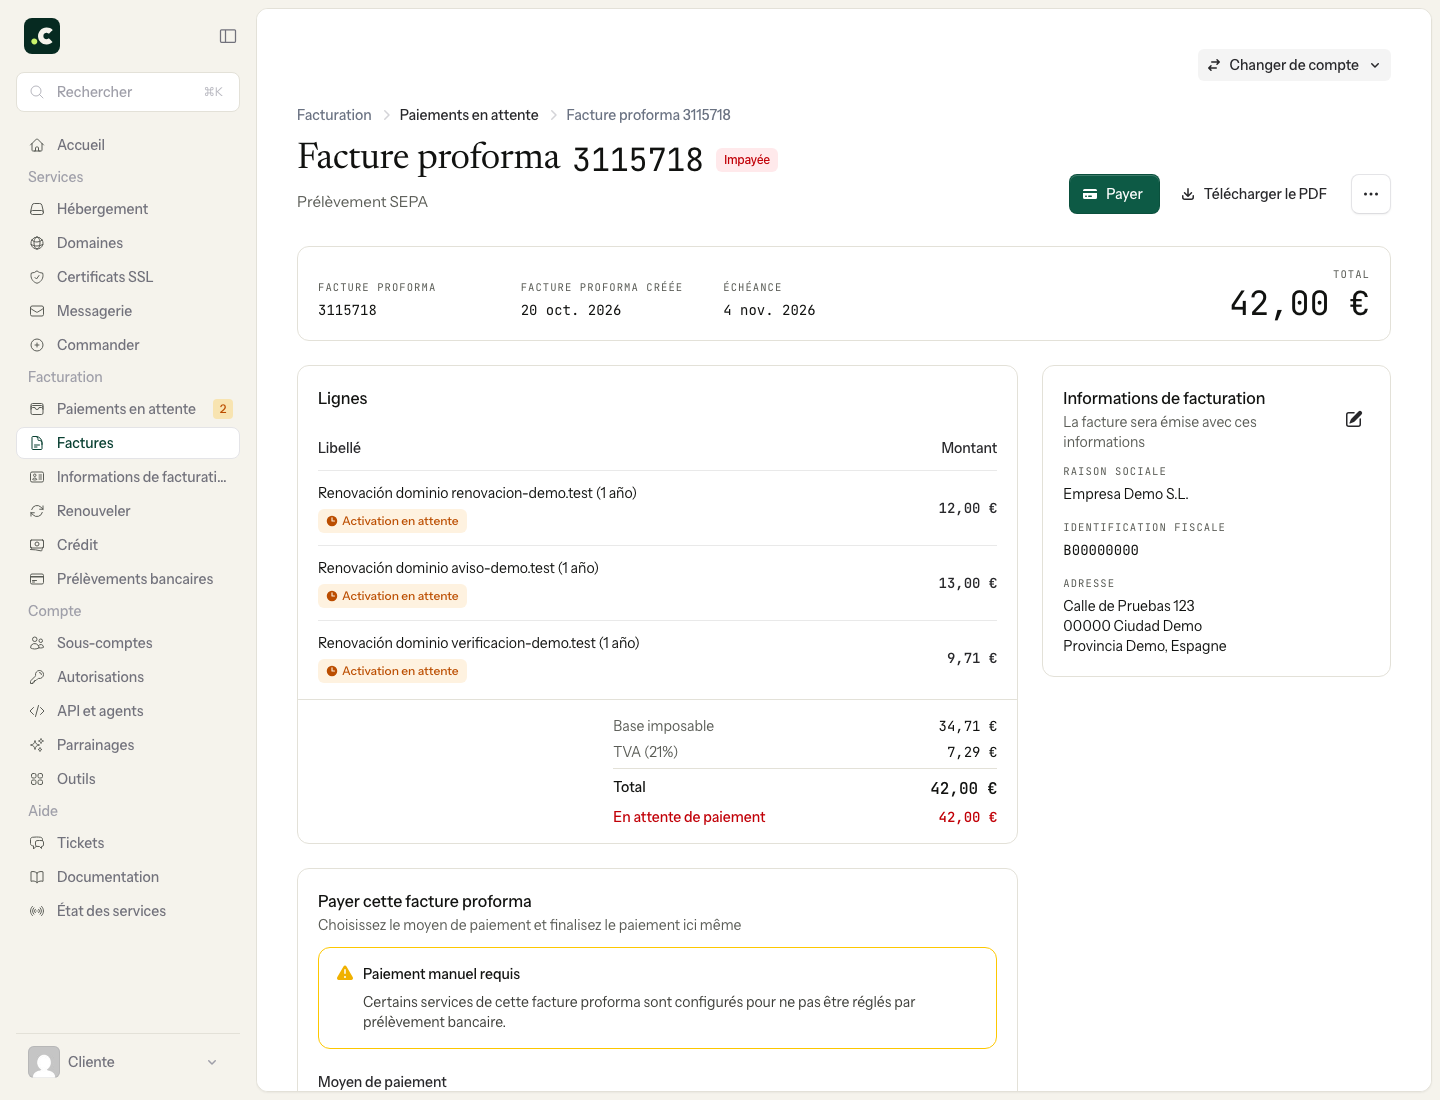Select Factures in the sidebar
Viewport: 1440px width, 1100px height.
tap(128, 443)
